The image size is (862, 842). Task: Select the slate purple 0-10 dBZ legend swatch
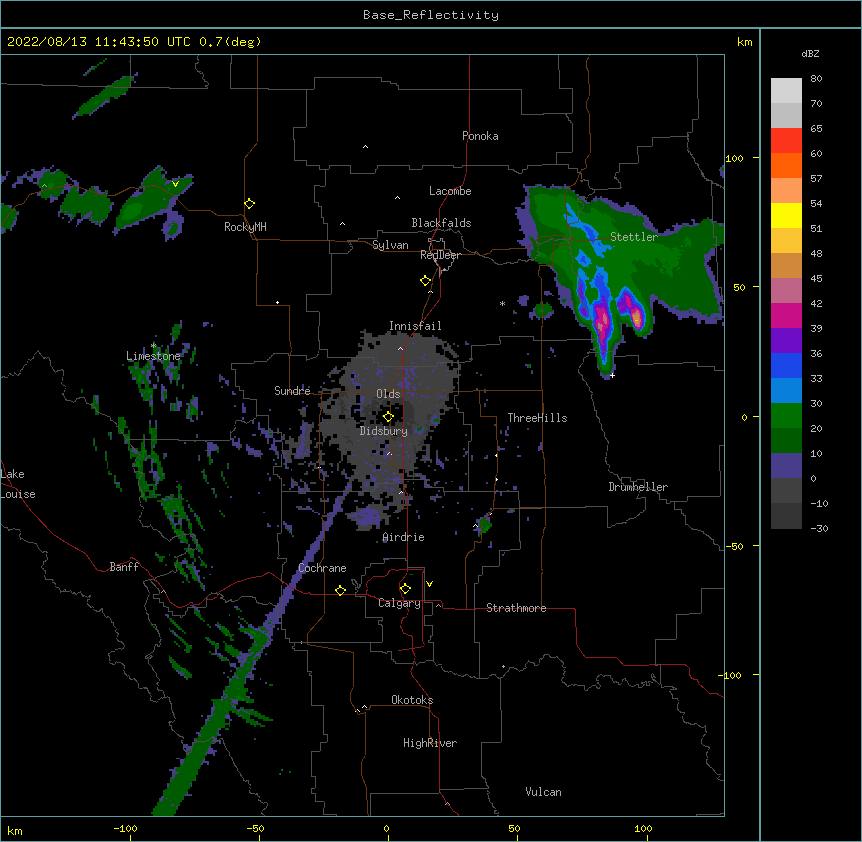[x=786, y=466]
